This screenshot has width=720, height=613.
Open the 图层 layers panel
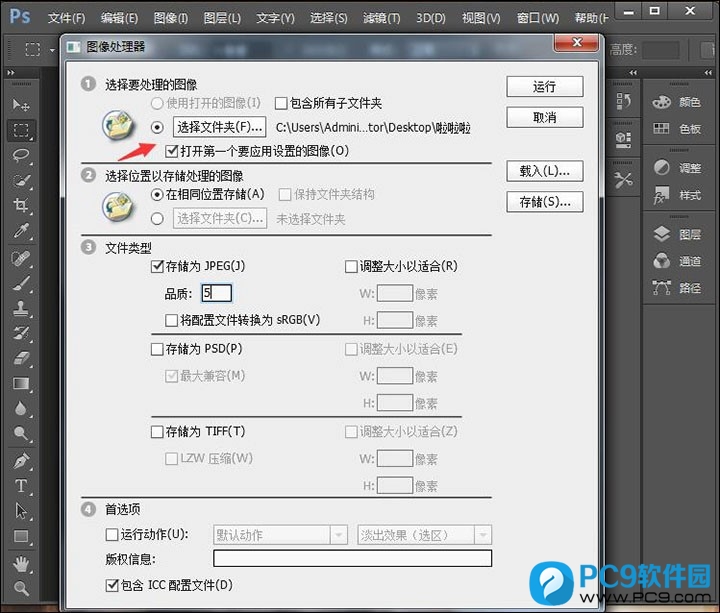point(677,235)
